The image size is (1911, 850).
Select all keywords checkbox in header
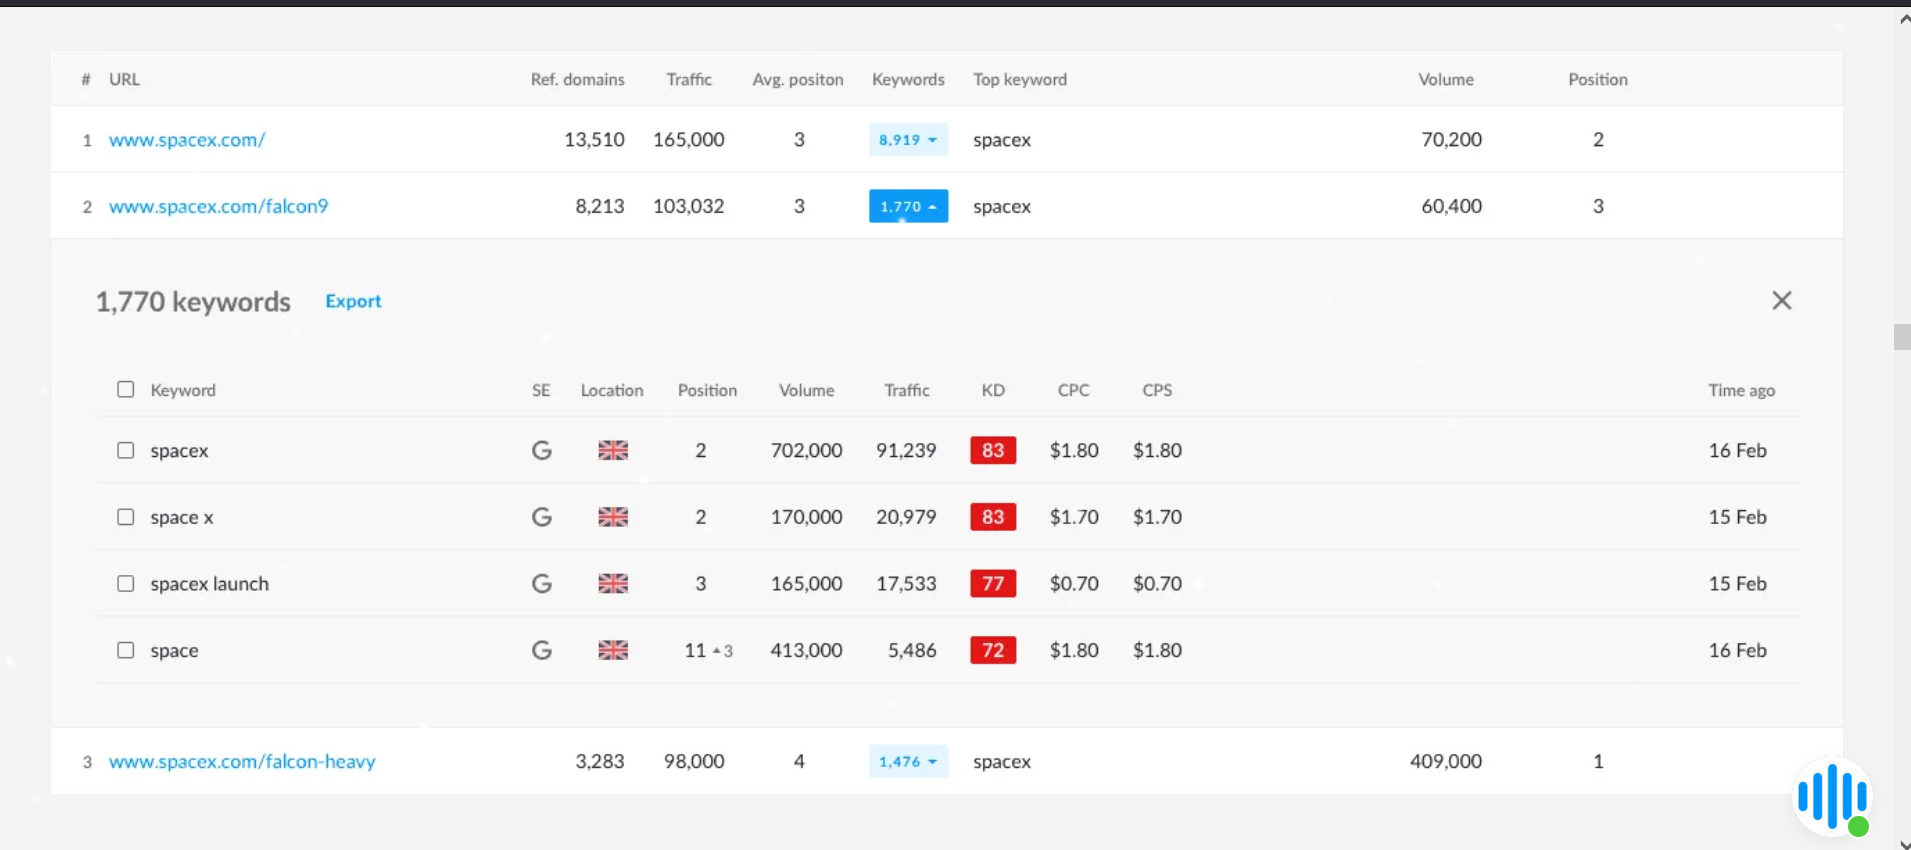(125, 389)
